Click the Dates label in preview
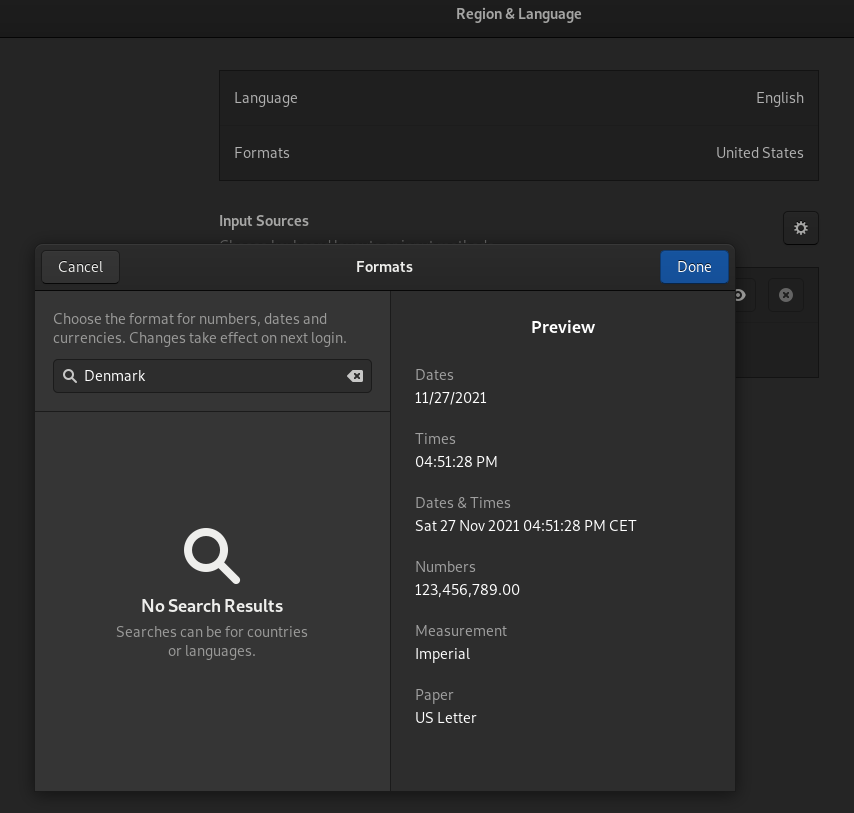 coord(434,375)
